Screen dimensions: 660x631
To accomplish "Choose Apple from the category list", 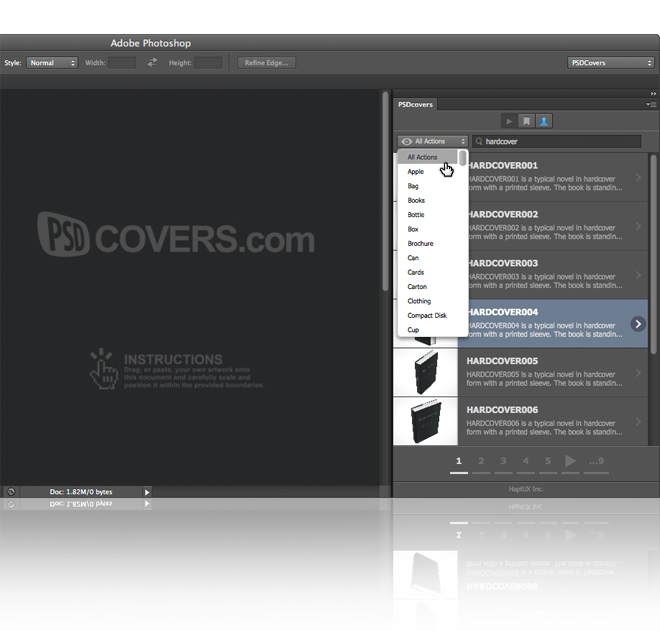I will point(415,171).
